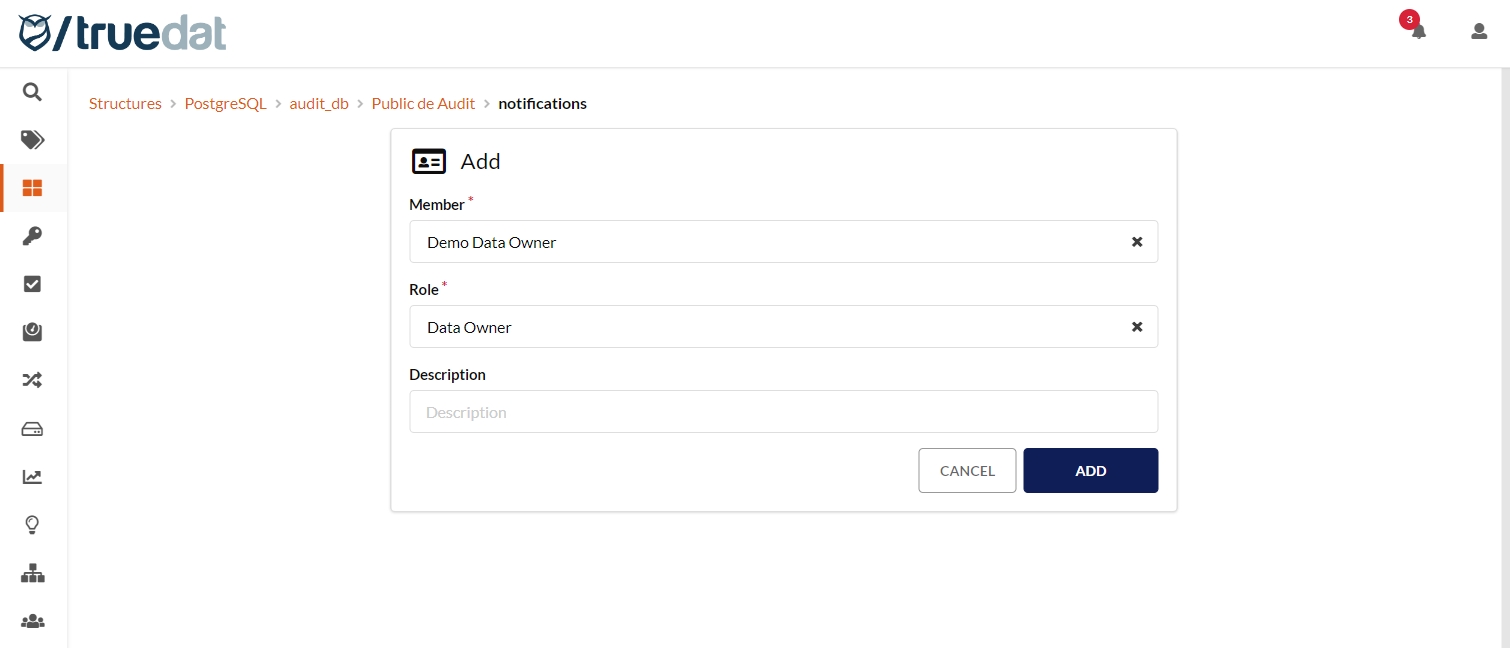Select the orange grid structures icon
Viewport: 1510px width, 648px height.
[x=32, y=188]
